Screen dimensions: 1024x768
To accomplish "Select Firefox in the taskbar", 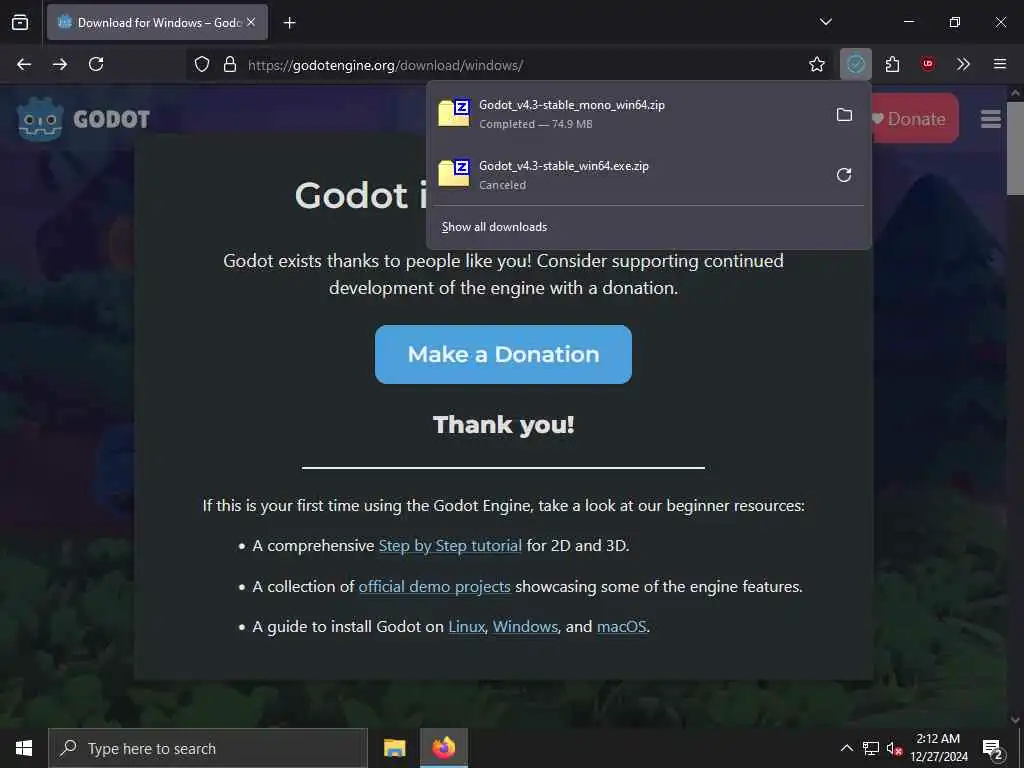I will pos(443,748).
